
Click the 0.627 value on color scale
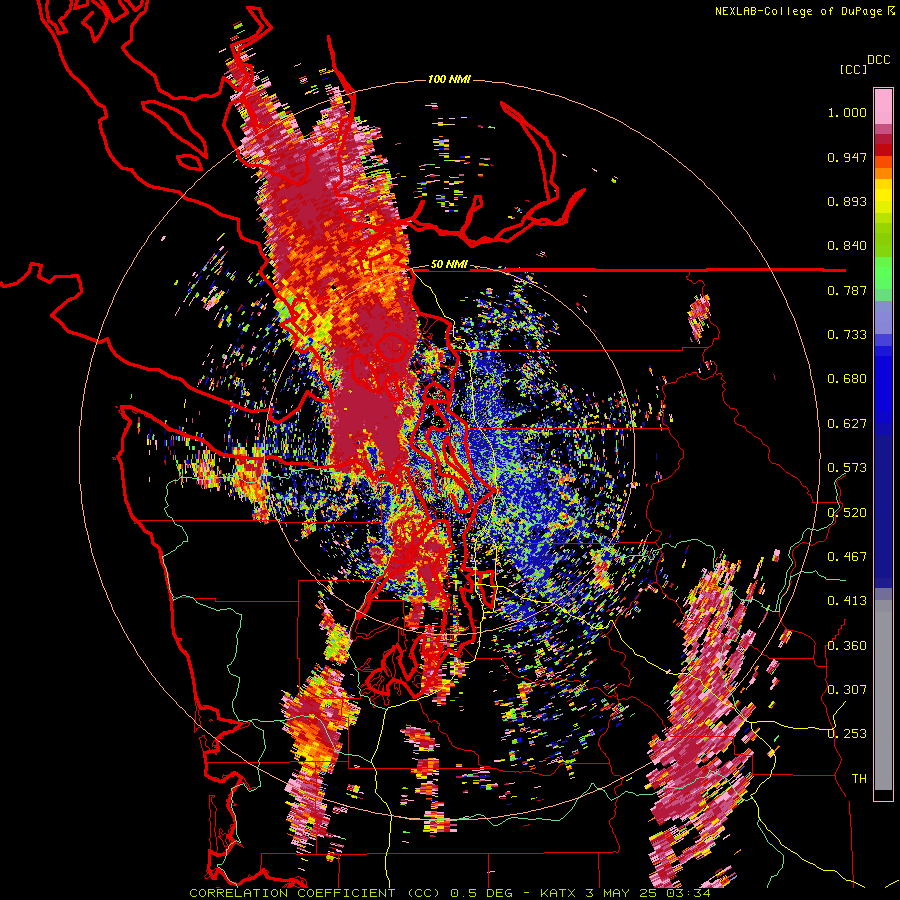847,424
